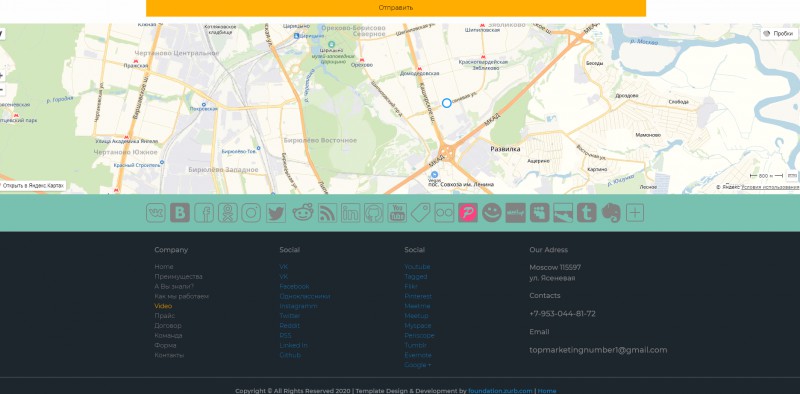The height and width of the screenshot is (394, 800).
Task: Open the Google + text link
Action: pyautogui.click(x=418, y=365)
